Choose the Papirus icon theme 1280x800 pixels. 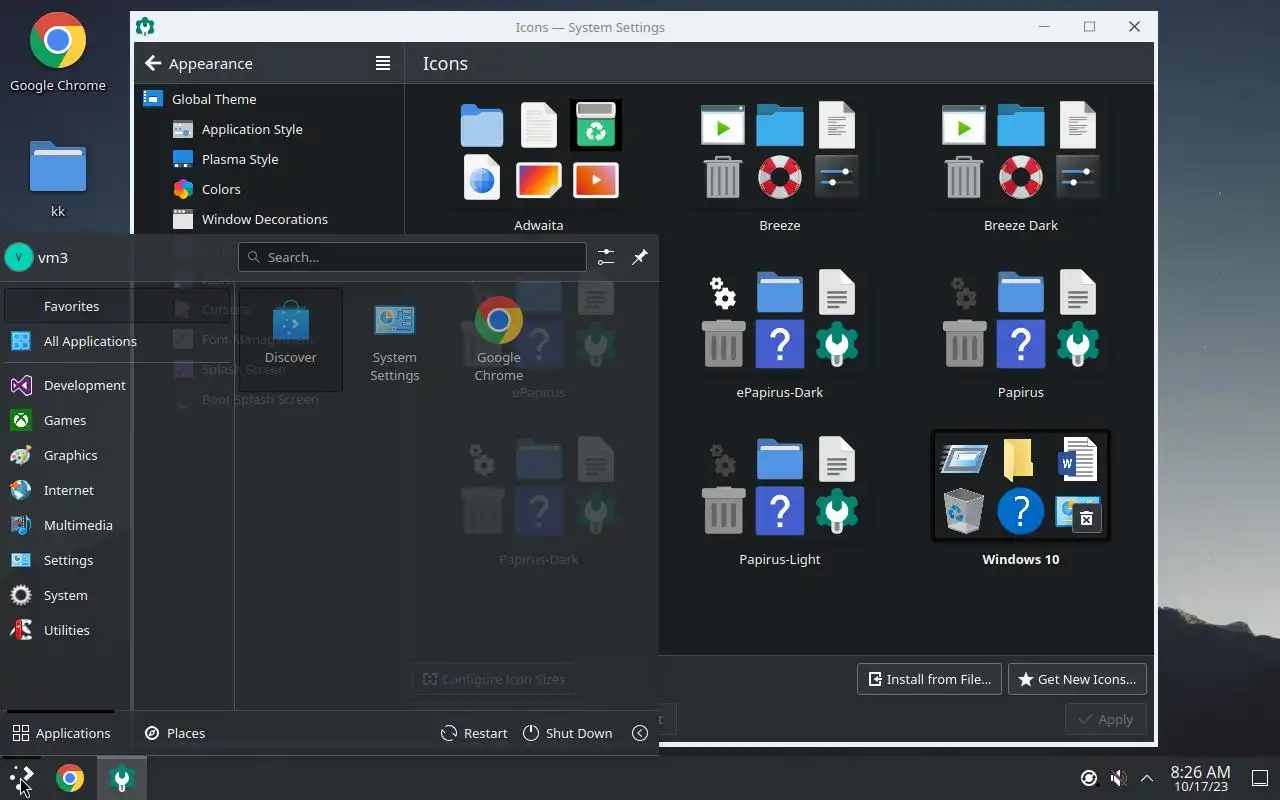[x=1021, y=333]
